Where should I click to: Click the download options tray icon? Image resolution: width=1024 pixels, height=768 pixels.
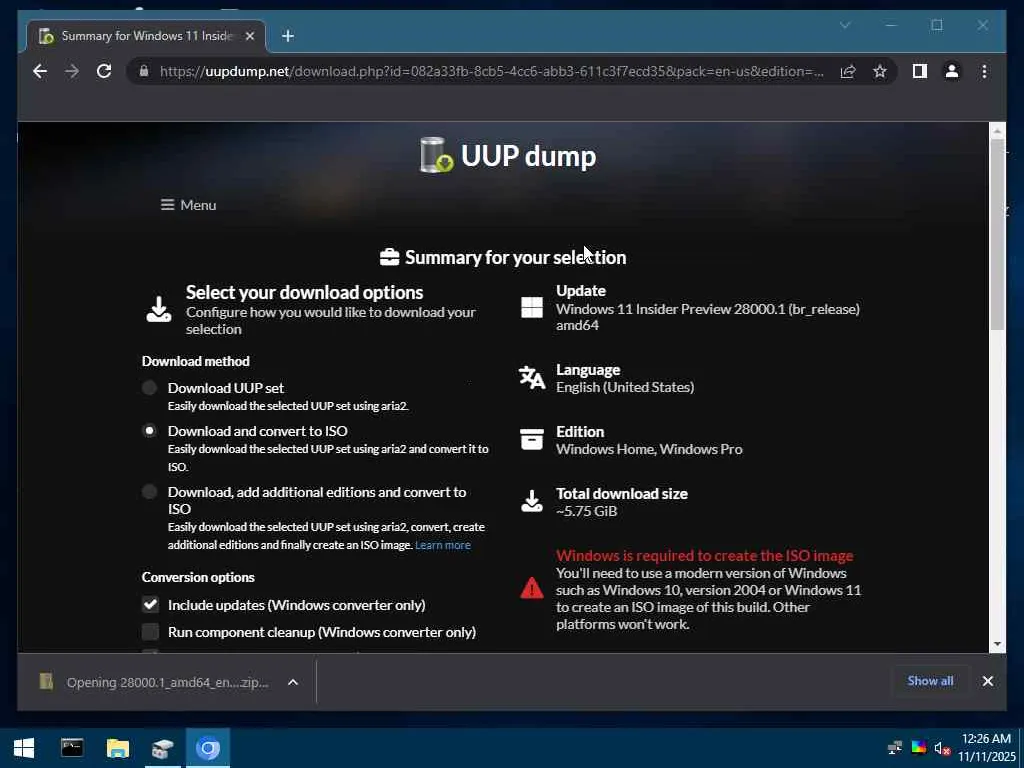[x=159, y=309]
